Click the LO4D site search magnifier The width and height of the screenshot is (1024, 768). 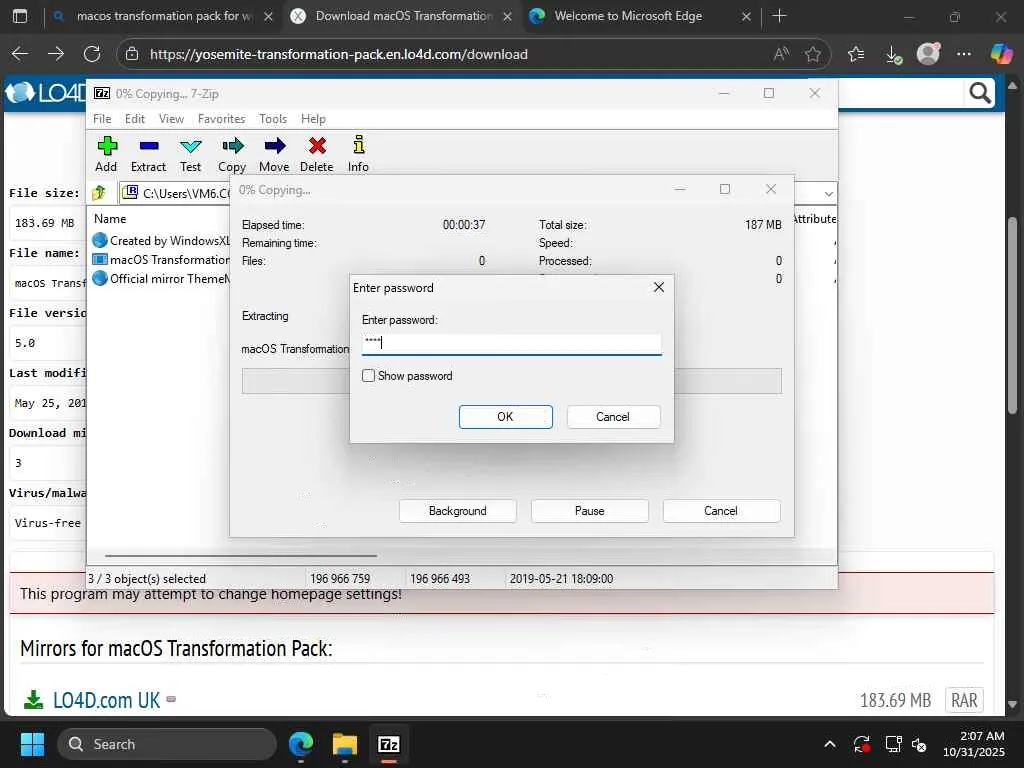pos(980,94)
